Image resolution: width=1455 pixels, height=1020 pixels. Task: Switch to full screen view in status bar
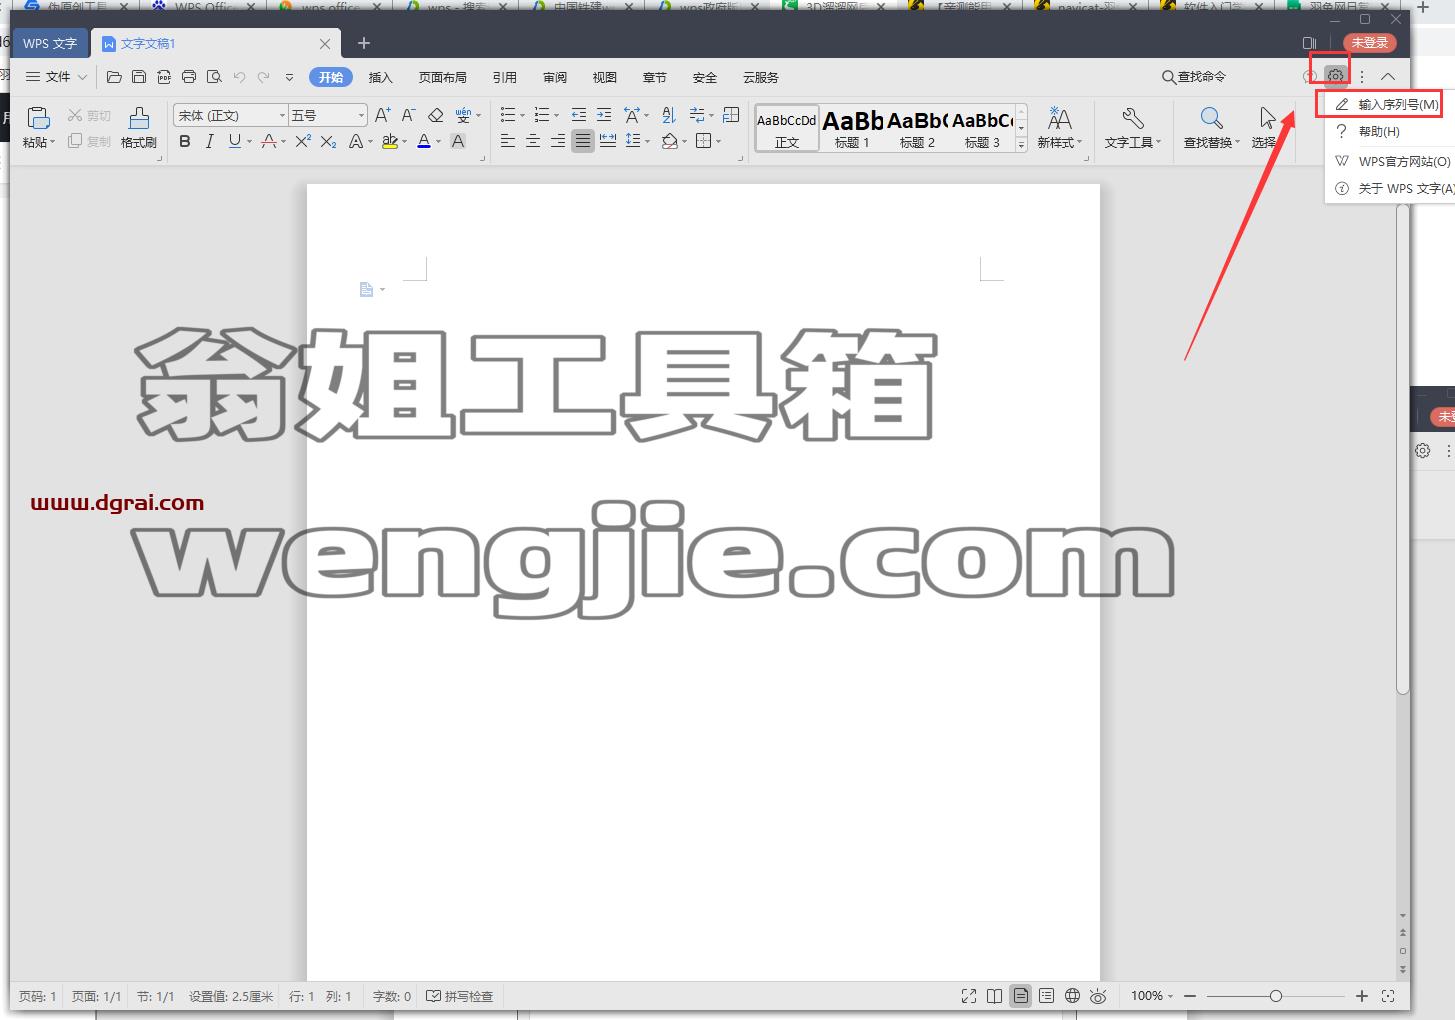coord(969,996)
